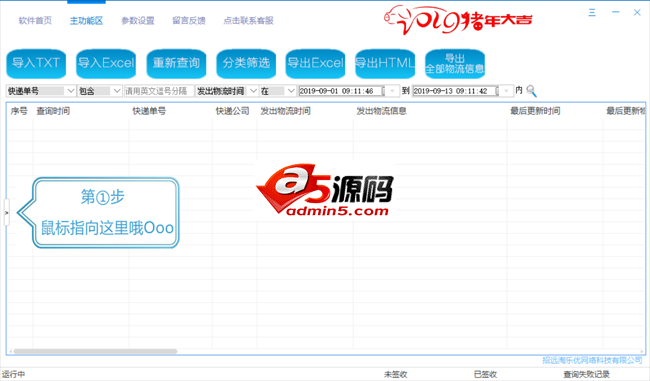The width and height of the screenshot is (650, 381).
Task: Open the window menu icon
Action: [x=592, y=12]
